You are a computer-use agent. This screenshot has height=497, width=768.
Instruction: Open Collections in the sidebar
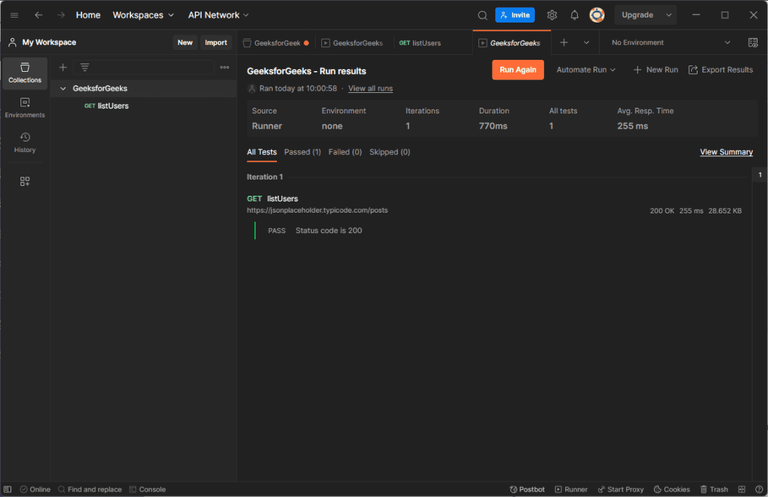coord(25,72)
